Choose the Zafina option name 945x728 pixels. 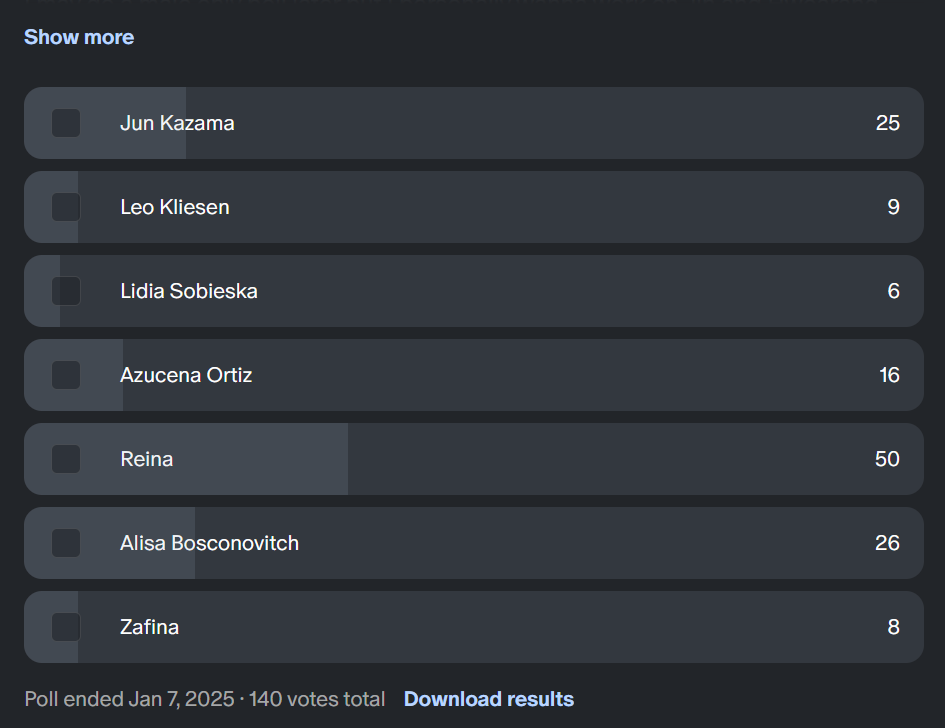click(x=149, y=627)
